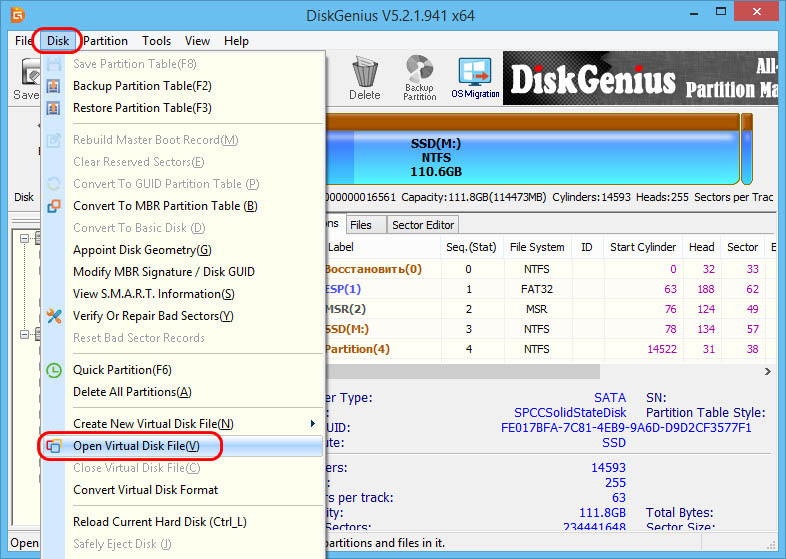786x559 pixels.
Task: Minimize the DiskGenius window
Action: 694,13
